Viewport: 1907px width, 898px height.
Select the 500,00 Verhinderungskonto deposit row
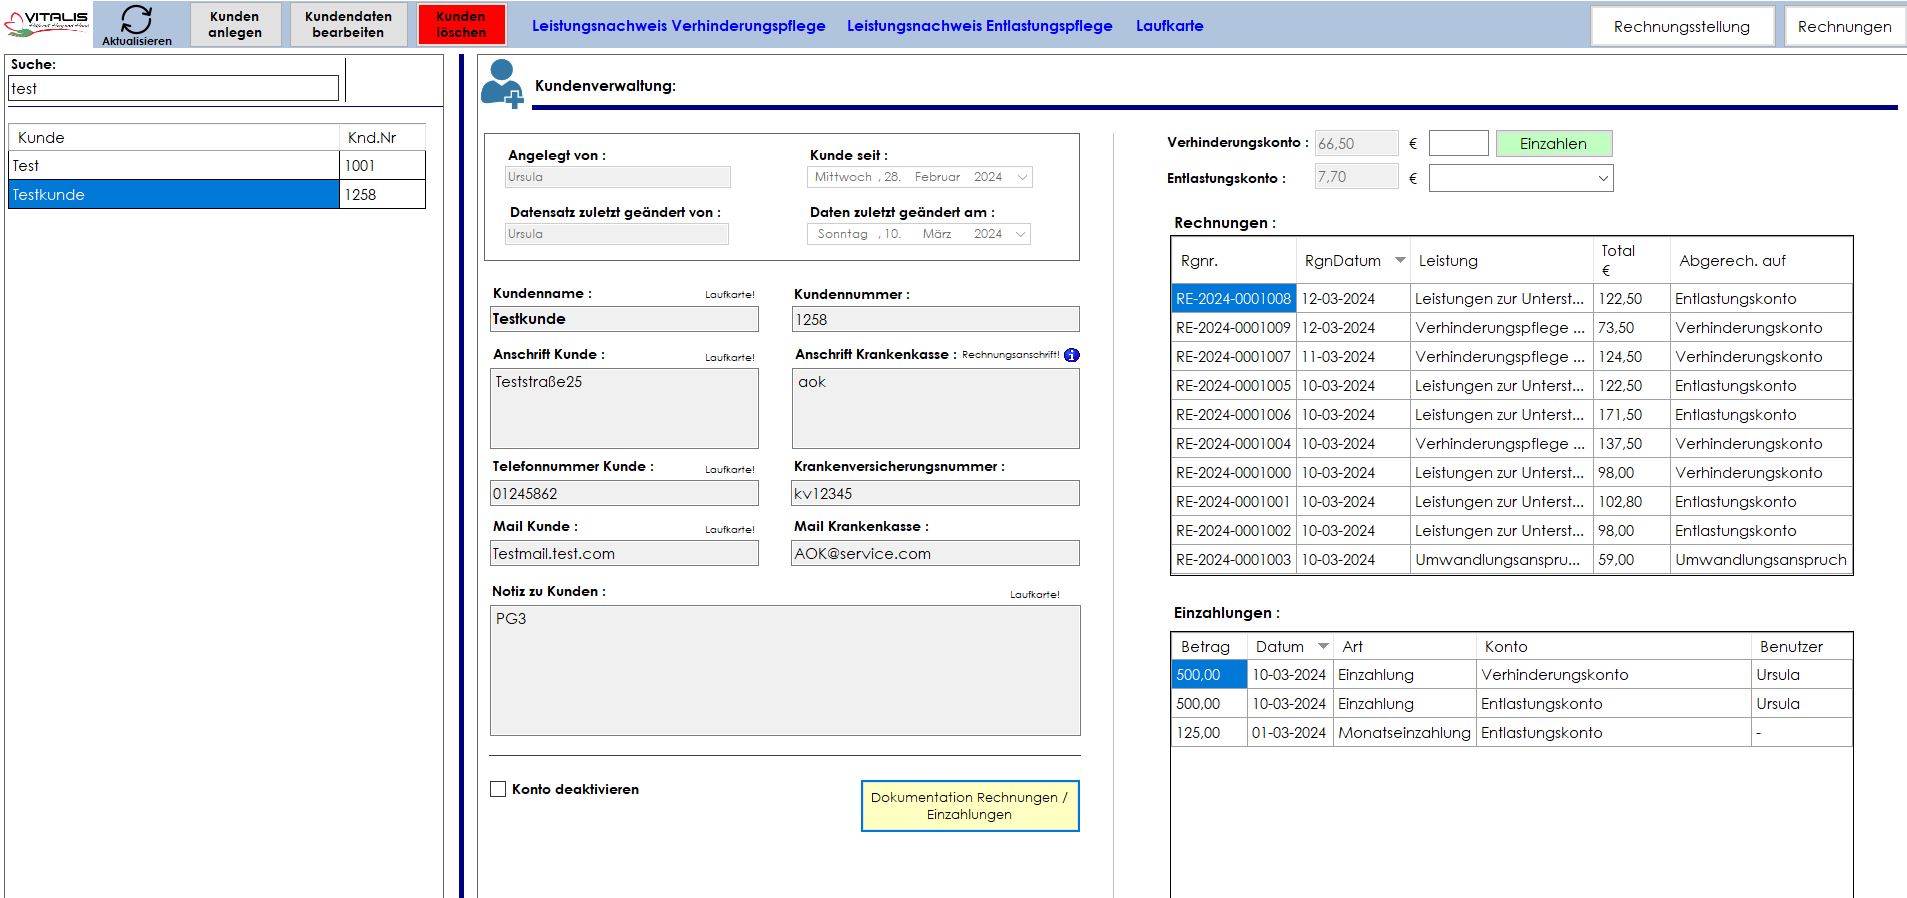click(x=1511, y=675)
